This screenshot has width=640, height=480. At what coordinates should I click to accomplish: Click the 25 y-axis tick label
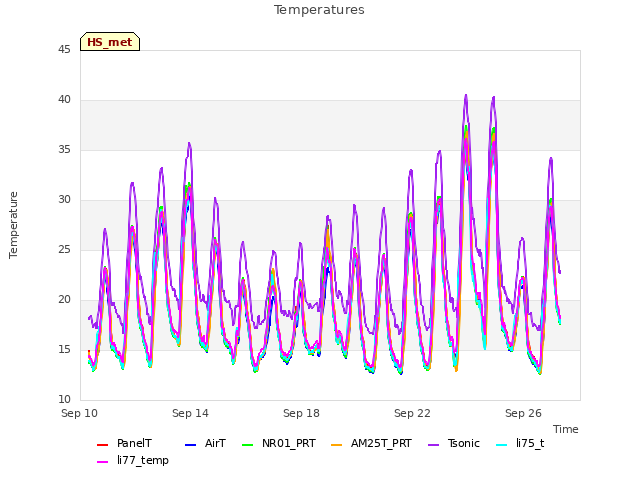(x=64, y=250)
